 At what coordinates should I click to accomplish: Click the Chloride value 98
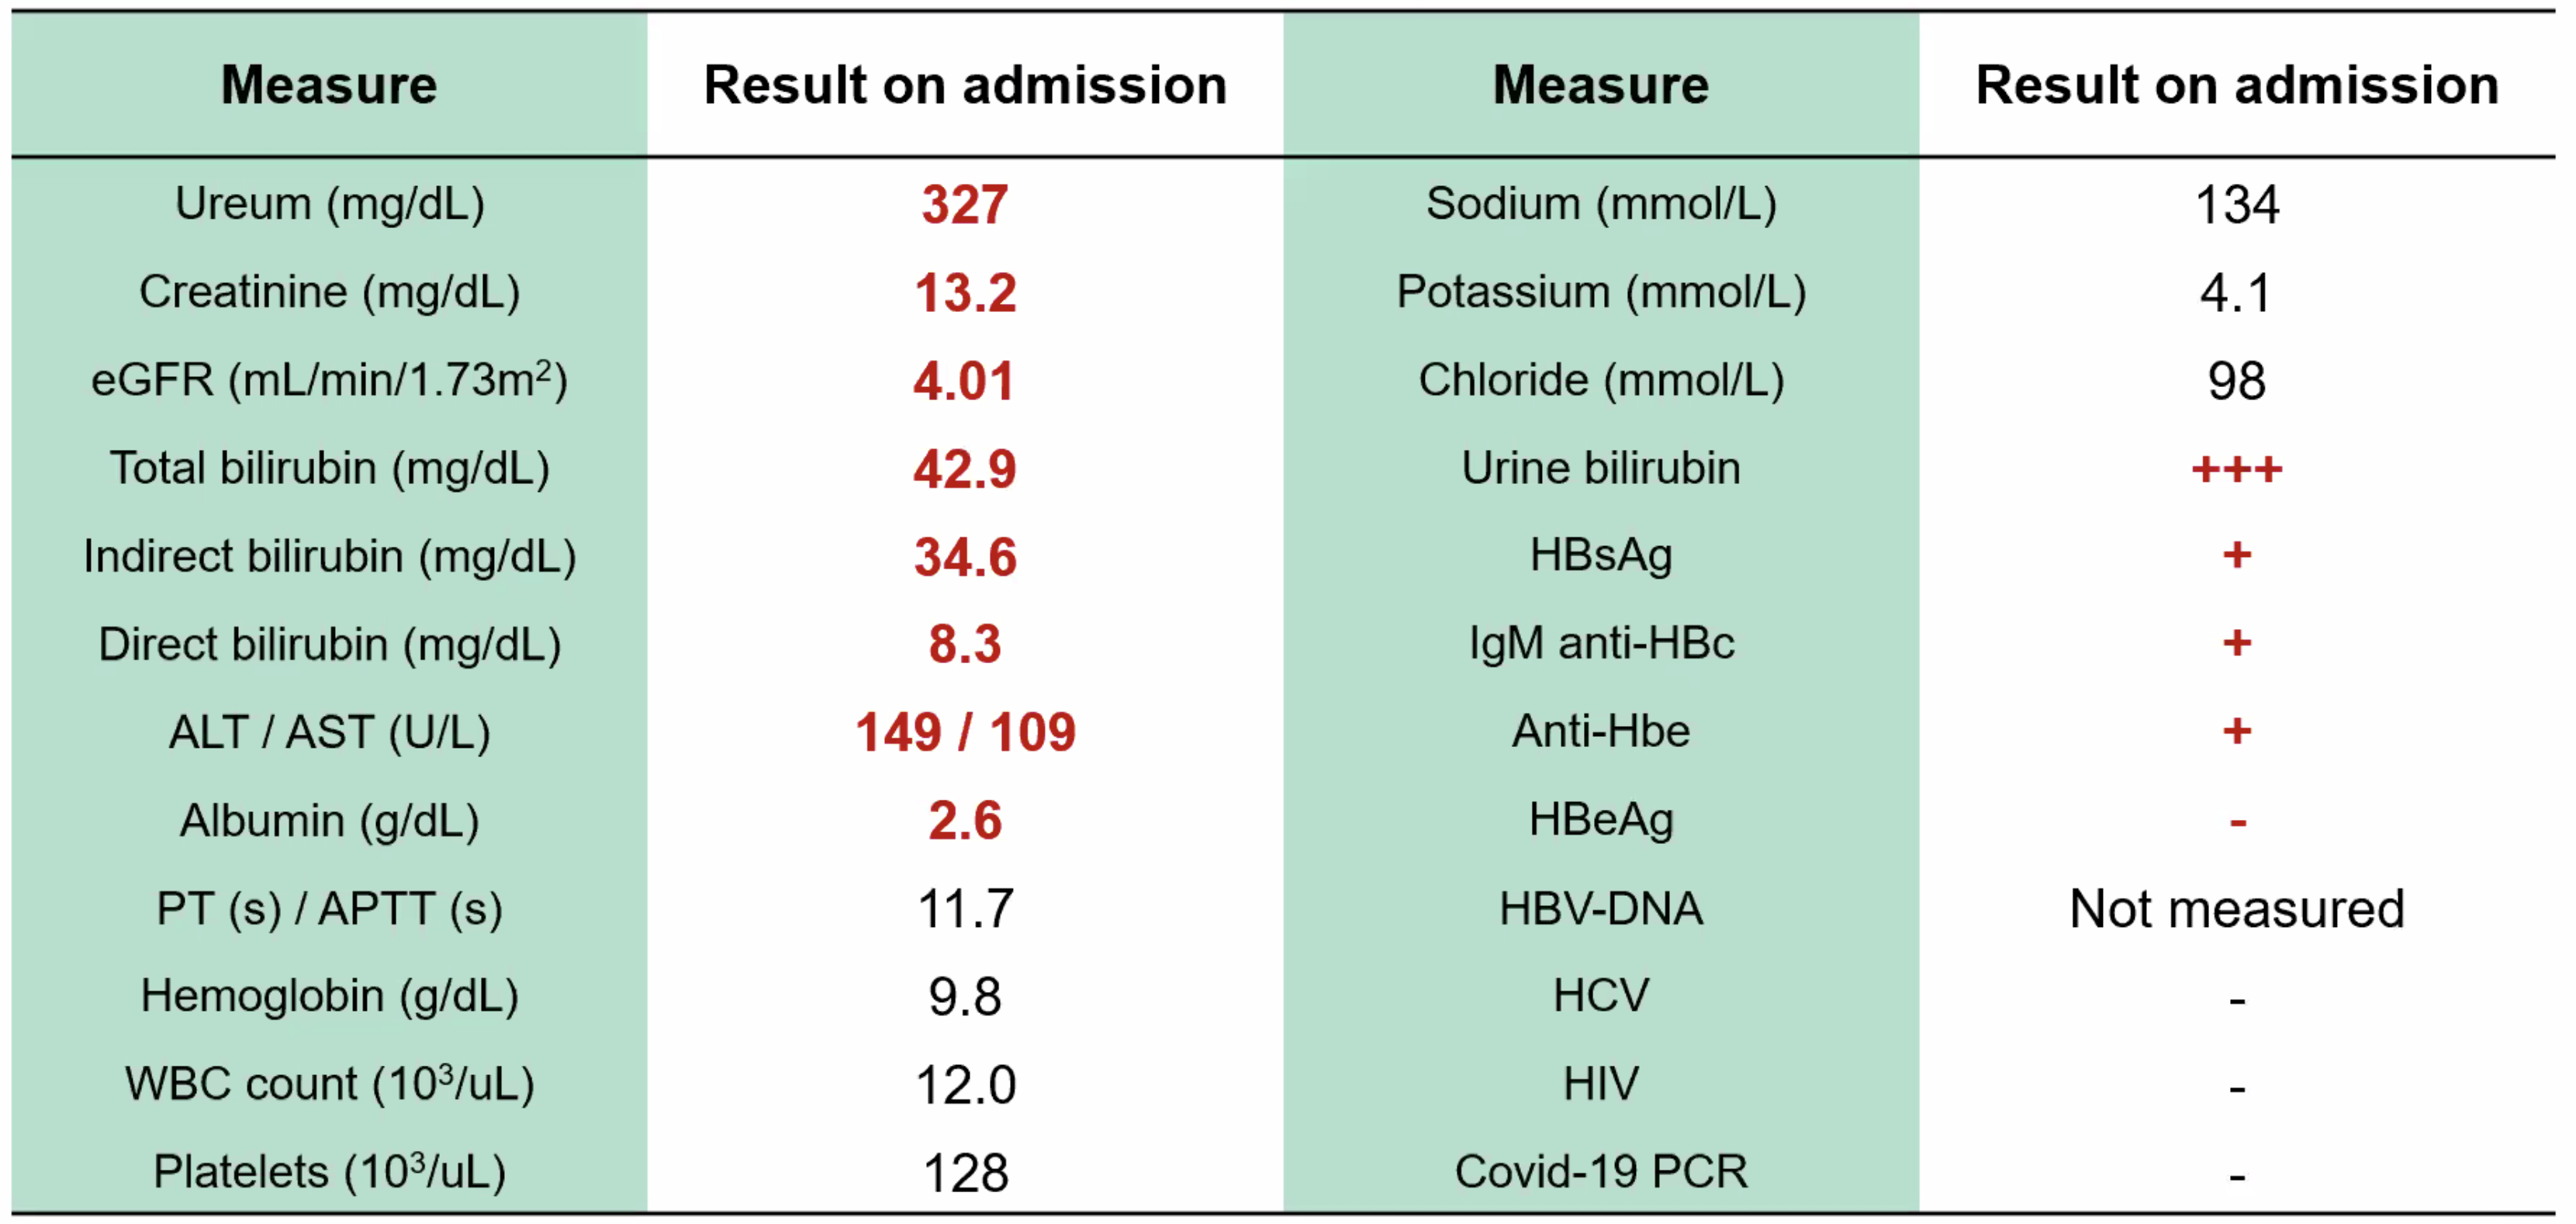2236,381
